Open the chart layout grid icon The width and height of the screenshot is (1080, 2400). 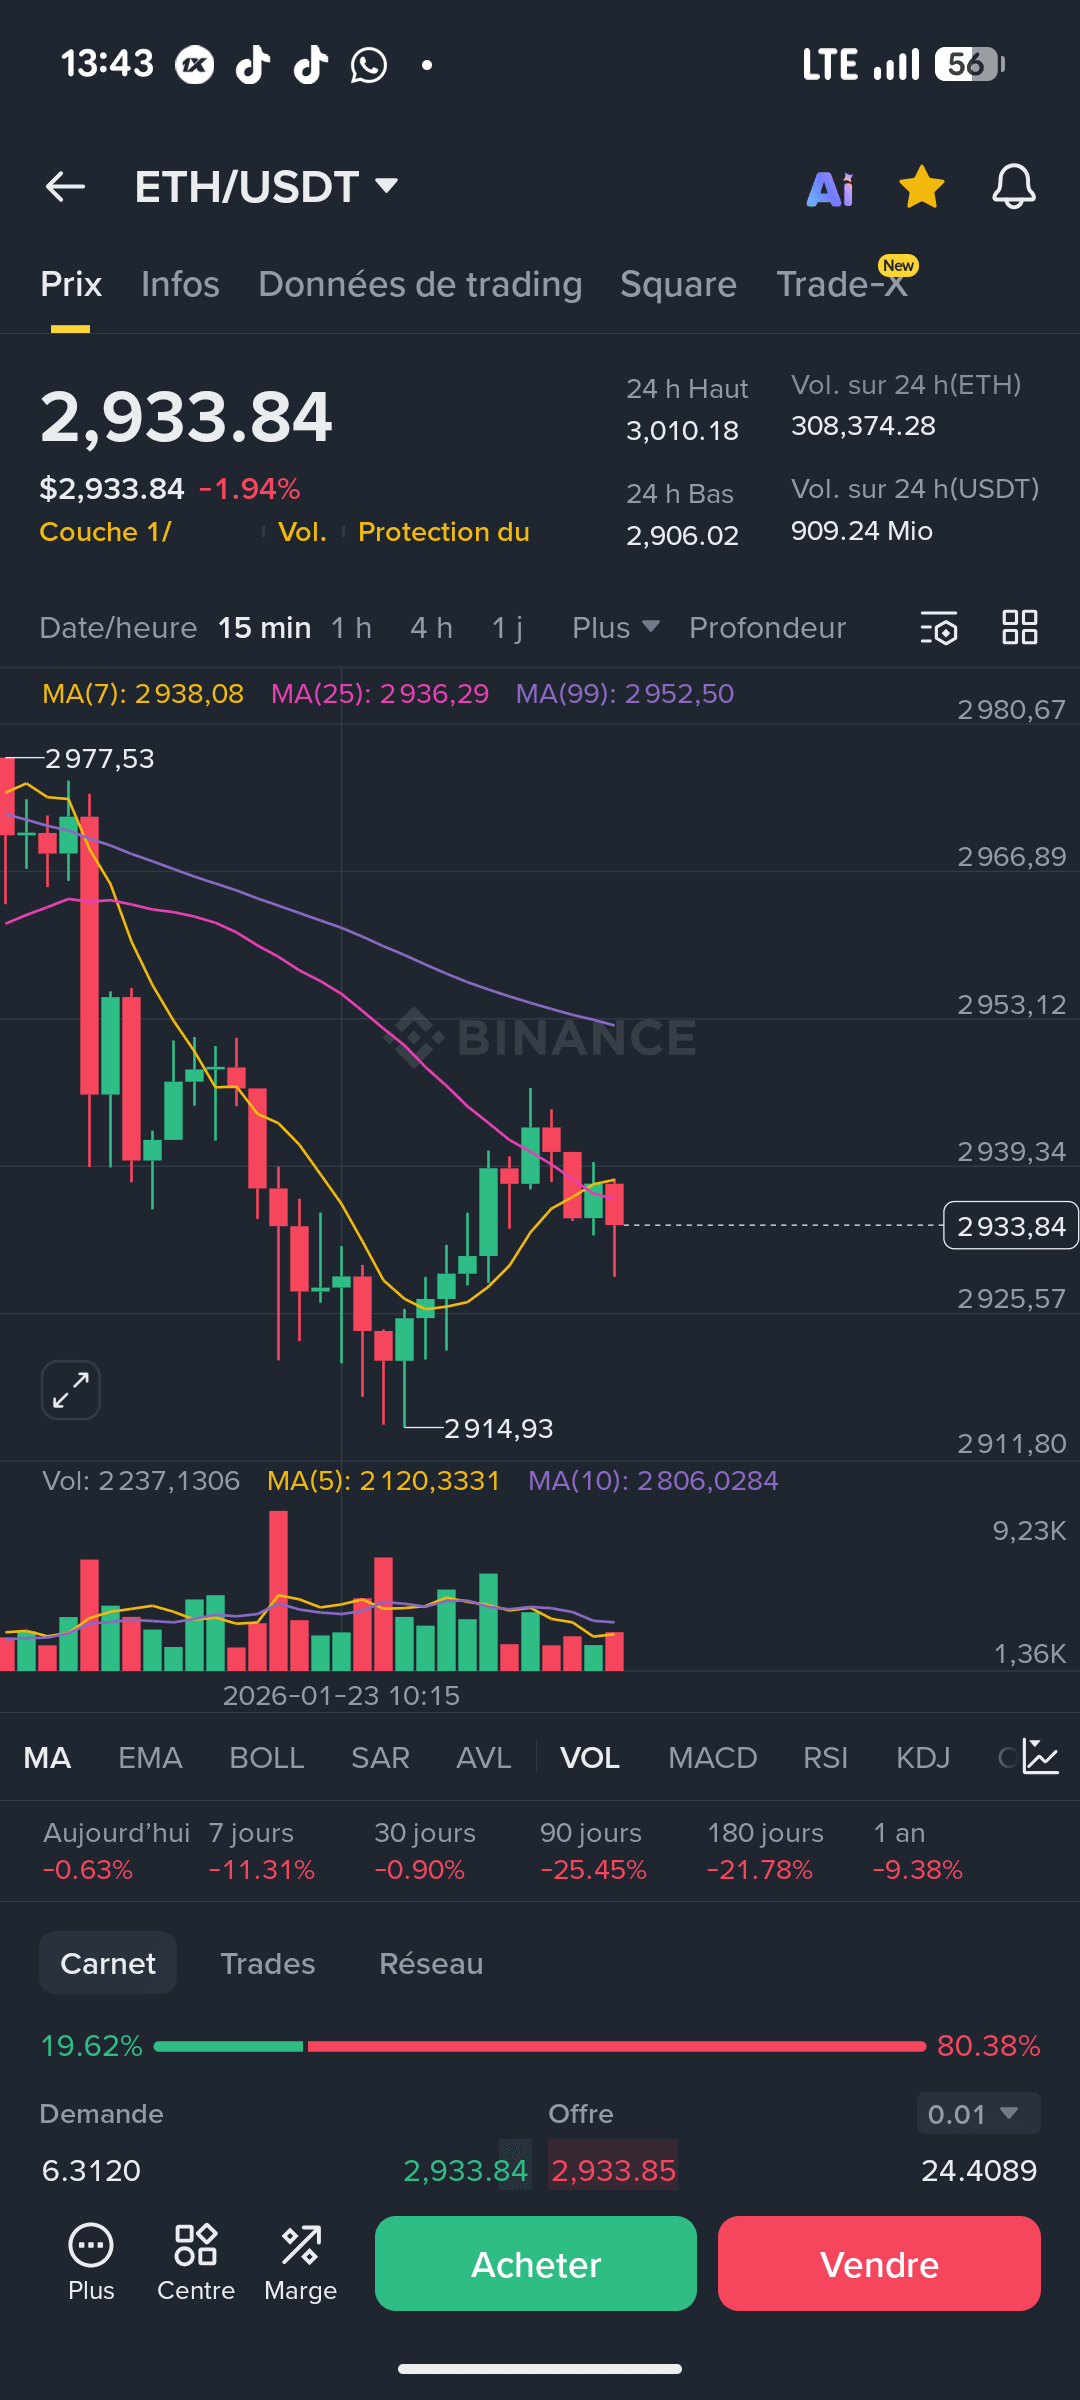pyautogui.click(x=1020, y=628)
